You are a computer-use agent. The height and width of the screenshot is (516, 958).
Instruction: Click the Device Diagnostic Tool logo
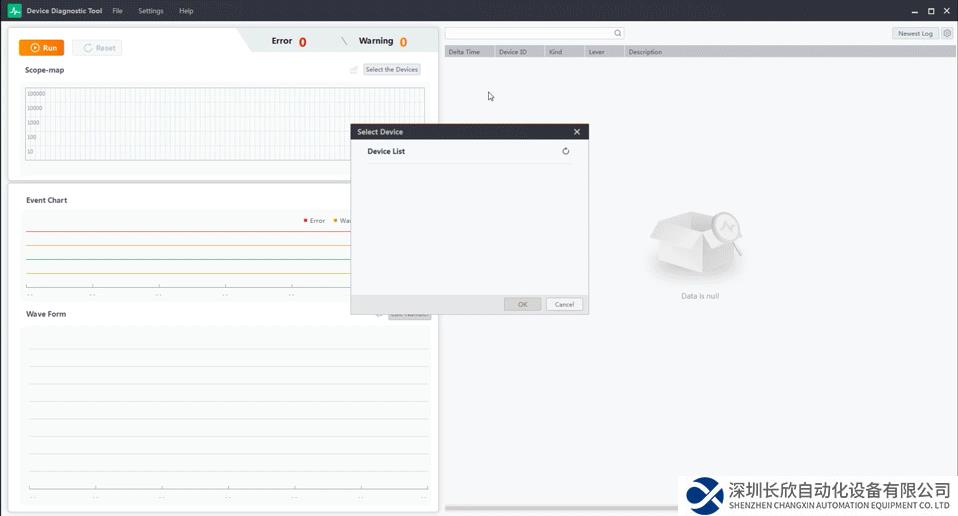(15, 11)
